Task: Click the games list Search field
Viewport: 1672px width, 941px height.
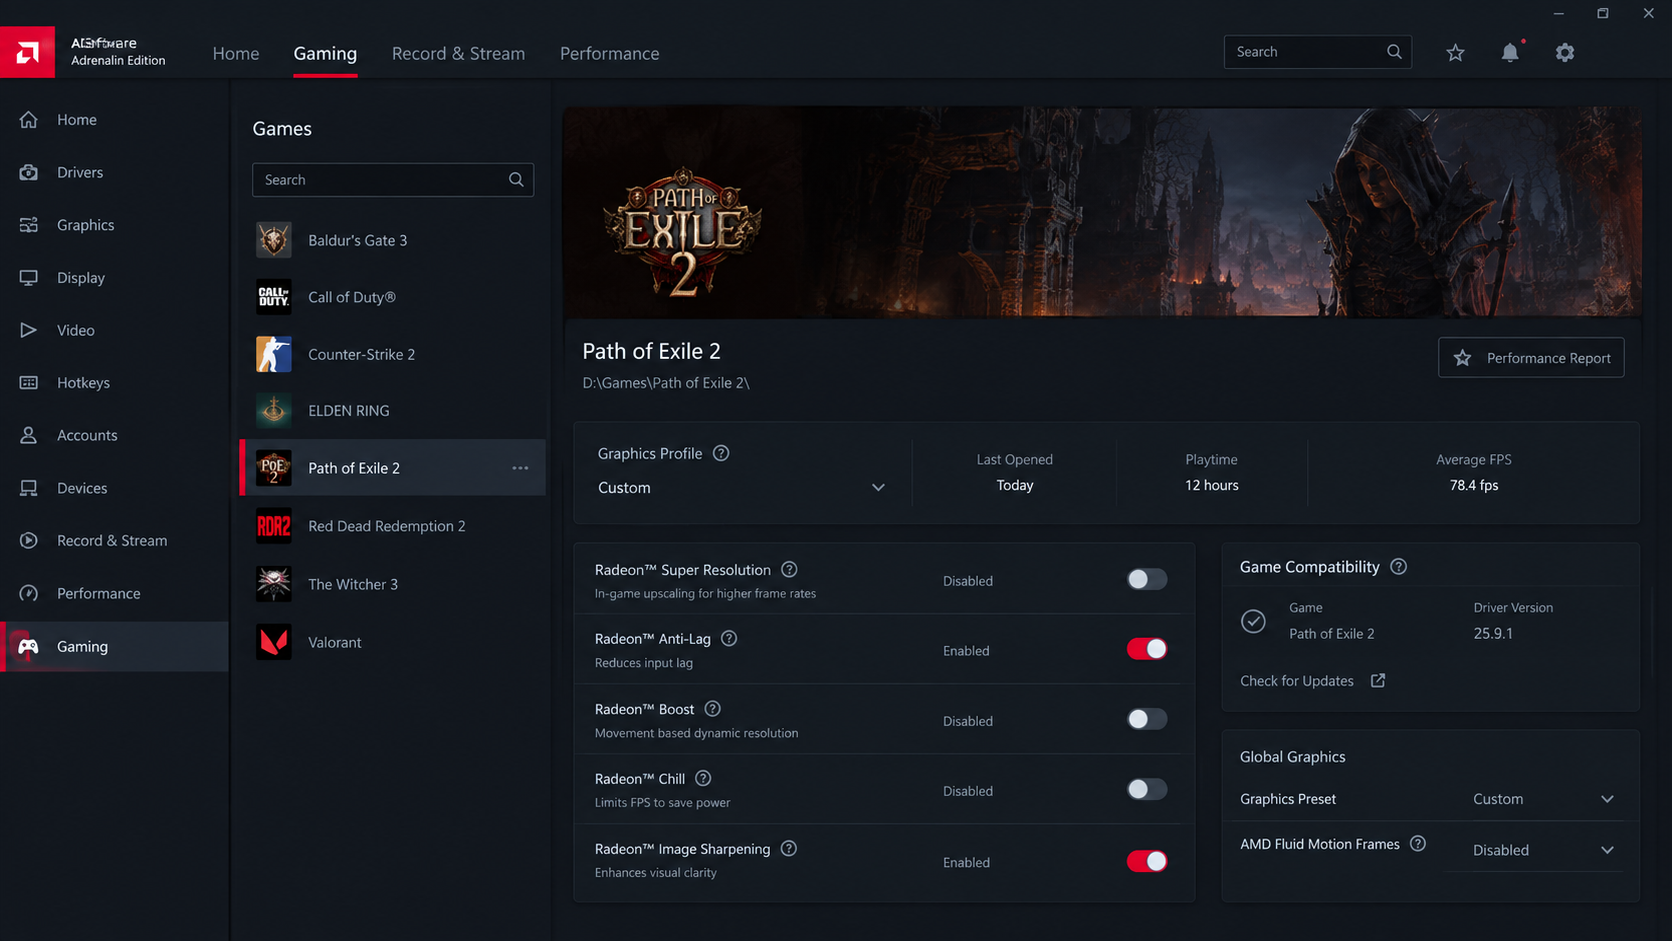Action: click(x=393, y=180)
